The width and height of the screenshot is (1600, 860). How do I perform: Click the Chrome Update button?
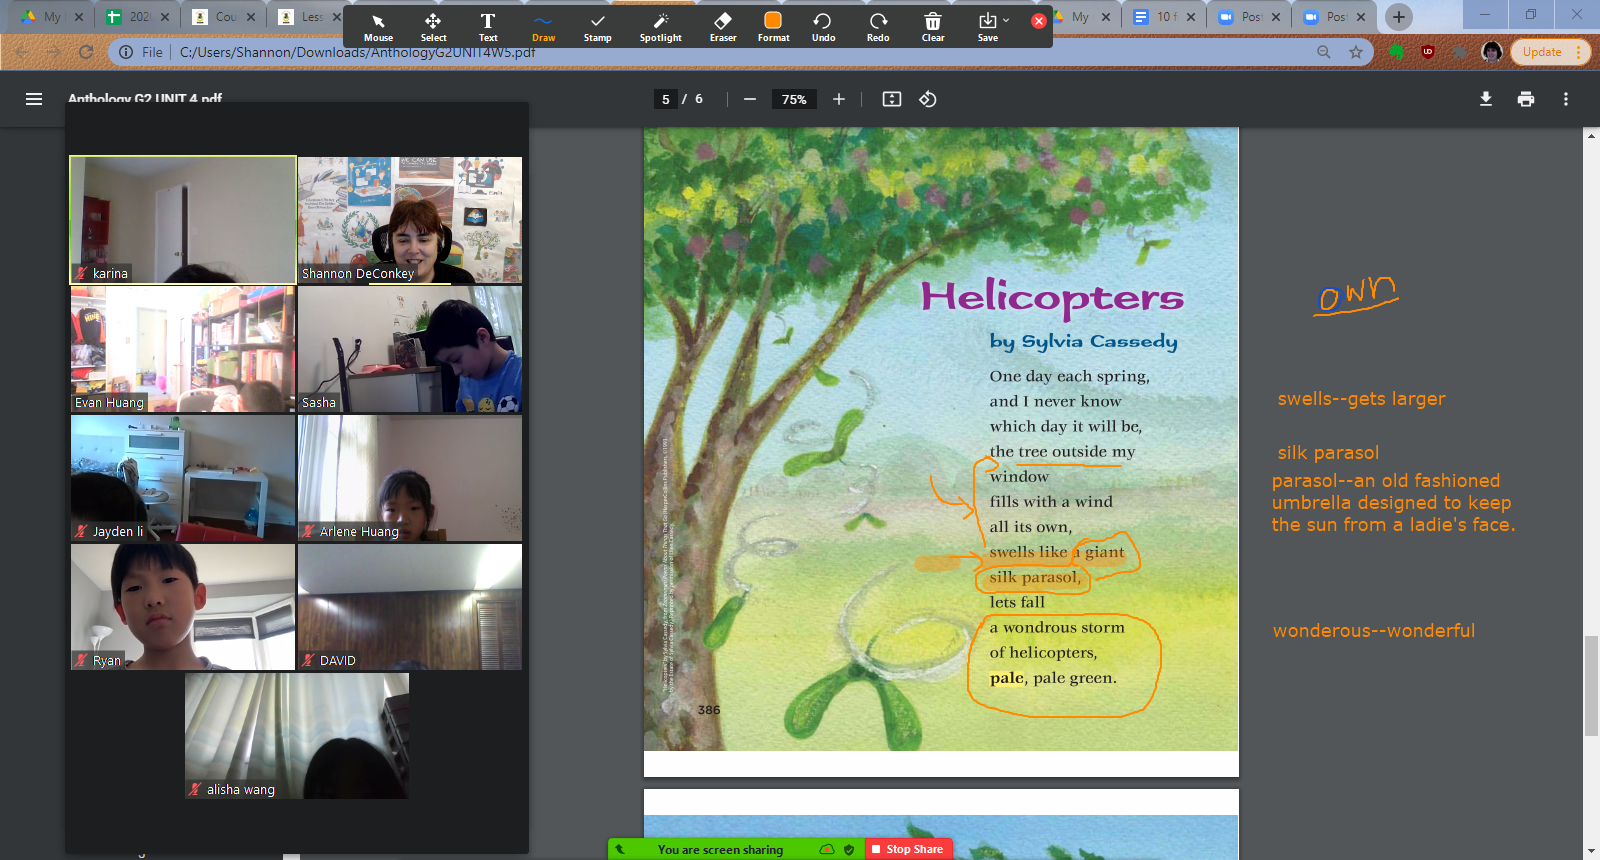1550,52
